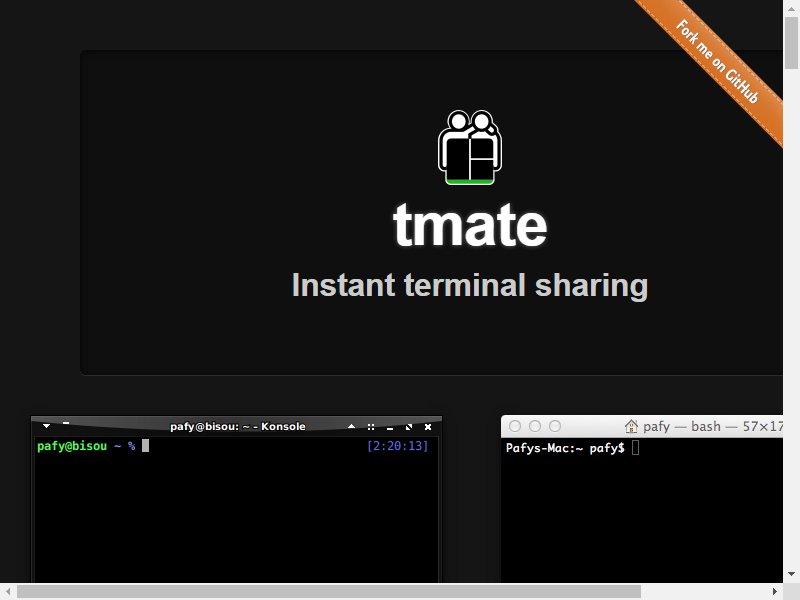The height and width of the screenshot is (600, 800).
Task: Click the horizontal scrollbar right arrow
Action: tap(774, 591)
